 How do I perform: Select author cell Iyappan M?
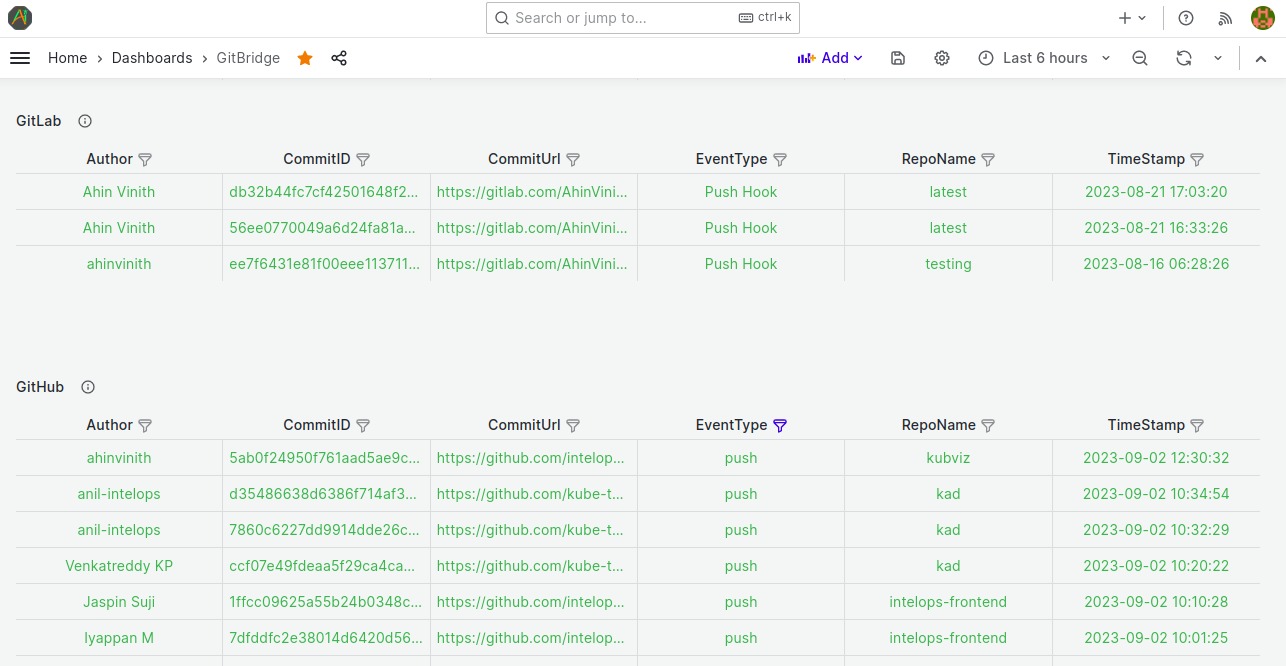[119, 638]
